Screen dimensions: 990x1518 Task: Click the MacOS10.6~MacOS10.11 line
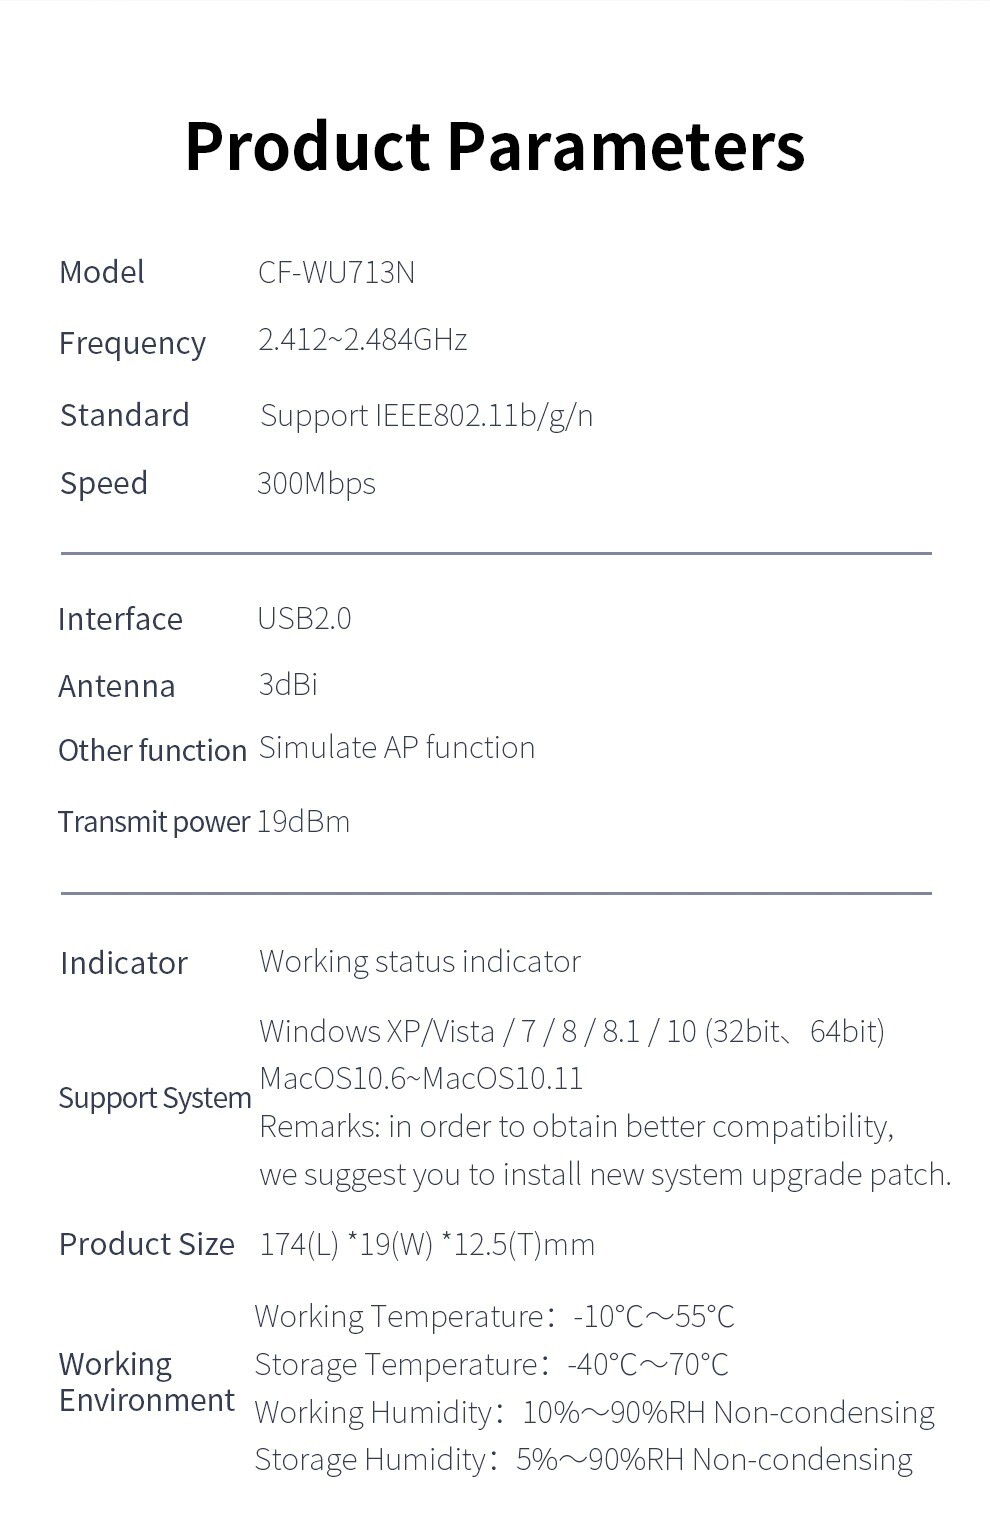[x=421, y=1078]
